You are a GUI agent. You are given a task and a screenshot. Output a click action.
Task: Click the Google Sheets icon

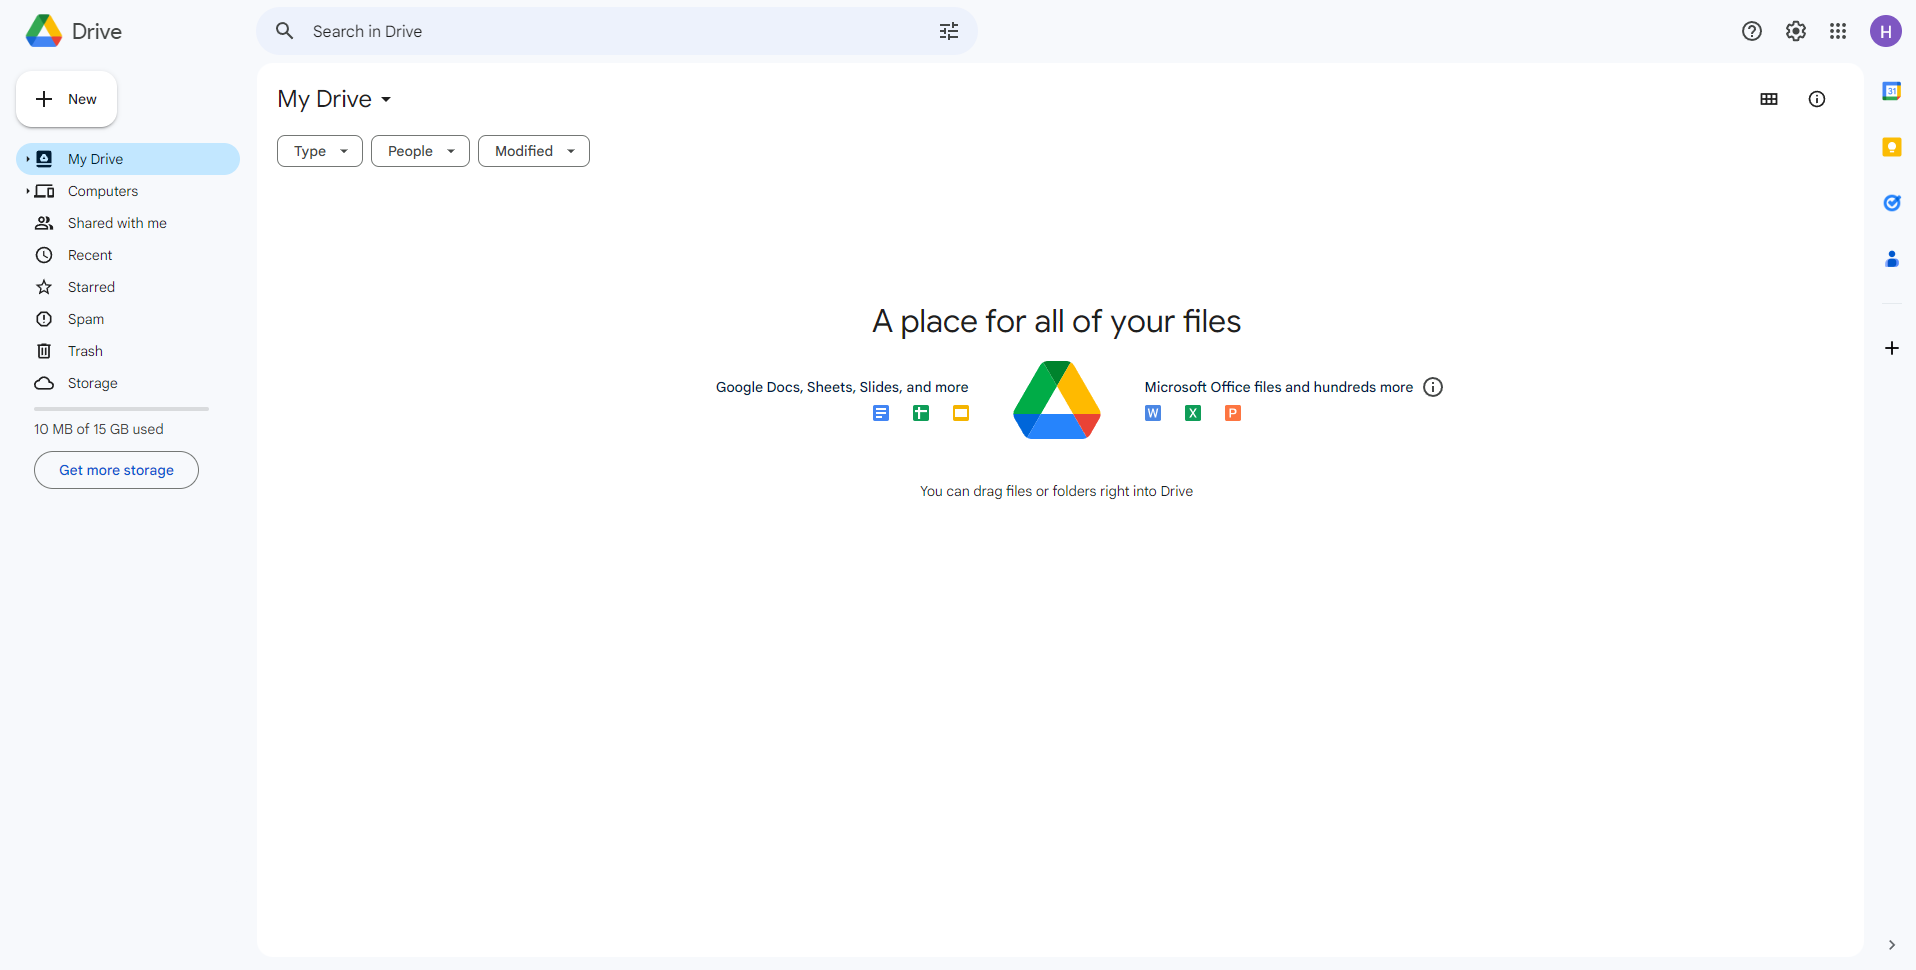tap(921, 413)
